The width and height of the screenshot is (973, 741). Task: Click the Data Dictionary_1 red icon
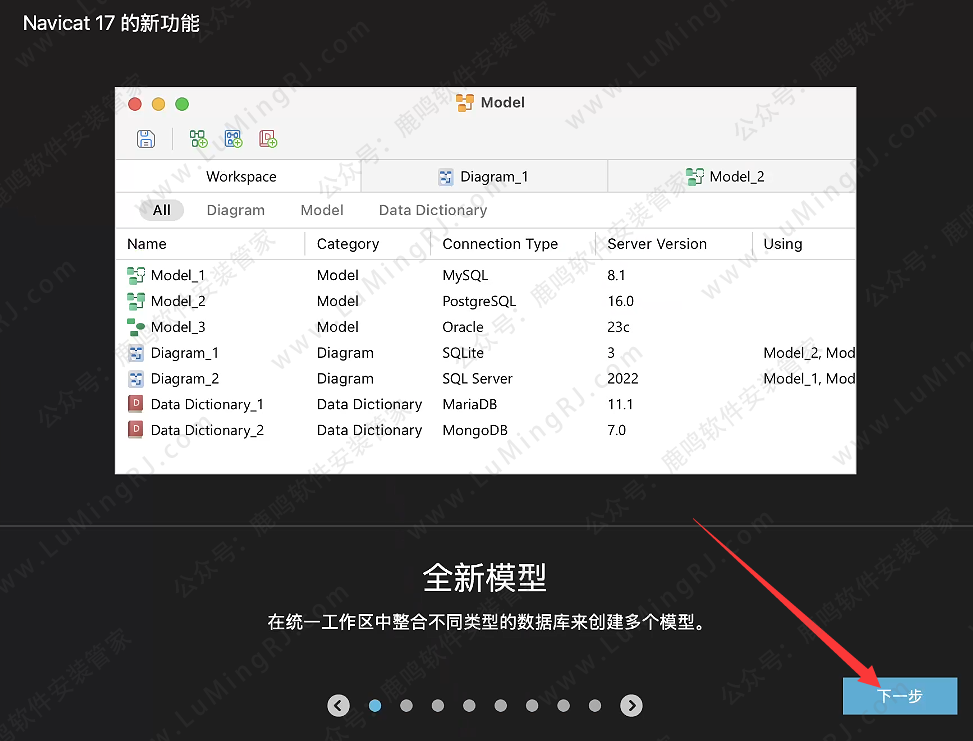point(137,404)
